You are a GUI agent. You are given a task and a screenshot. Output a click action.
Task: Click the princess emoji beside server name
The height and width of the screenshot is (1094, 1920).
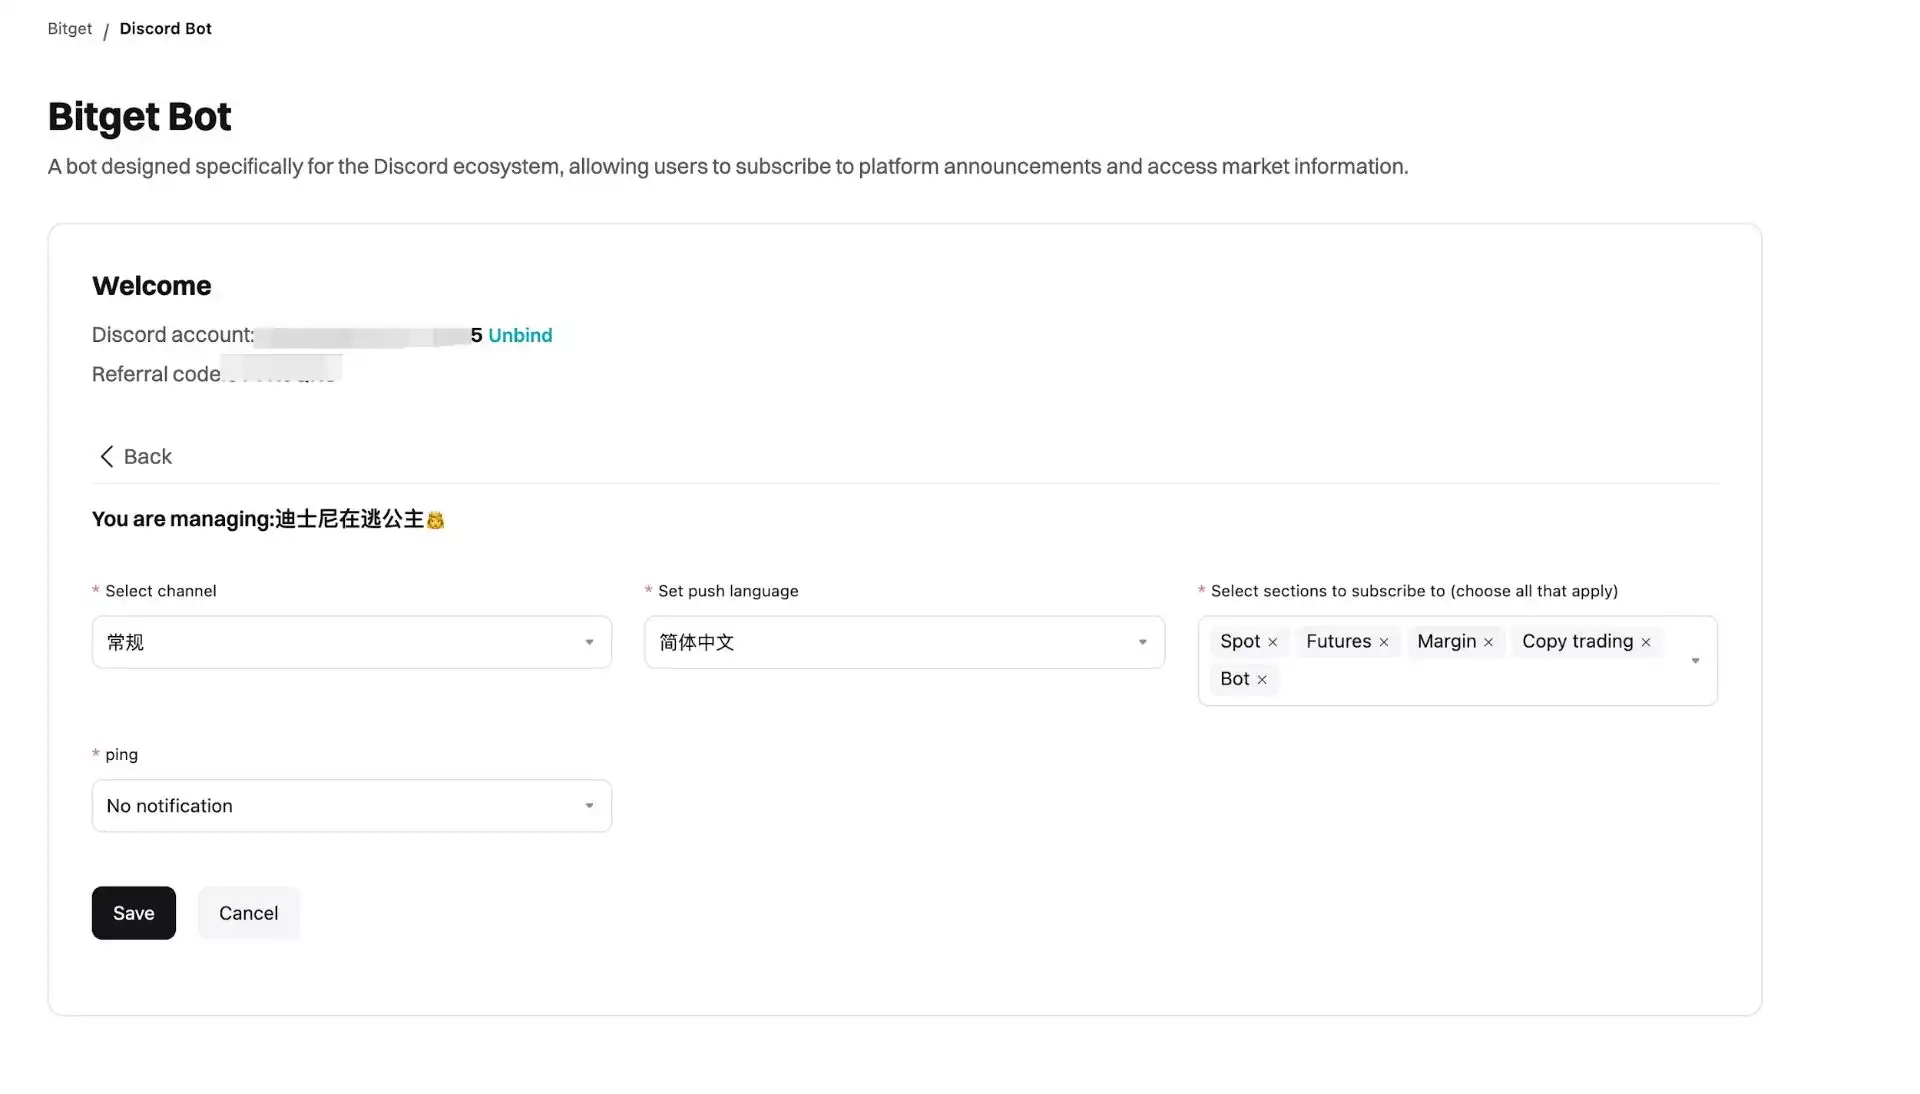point(435,520)
